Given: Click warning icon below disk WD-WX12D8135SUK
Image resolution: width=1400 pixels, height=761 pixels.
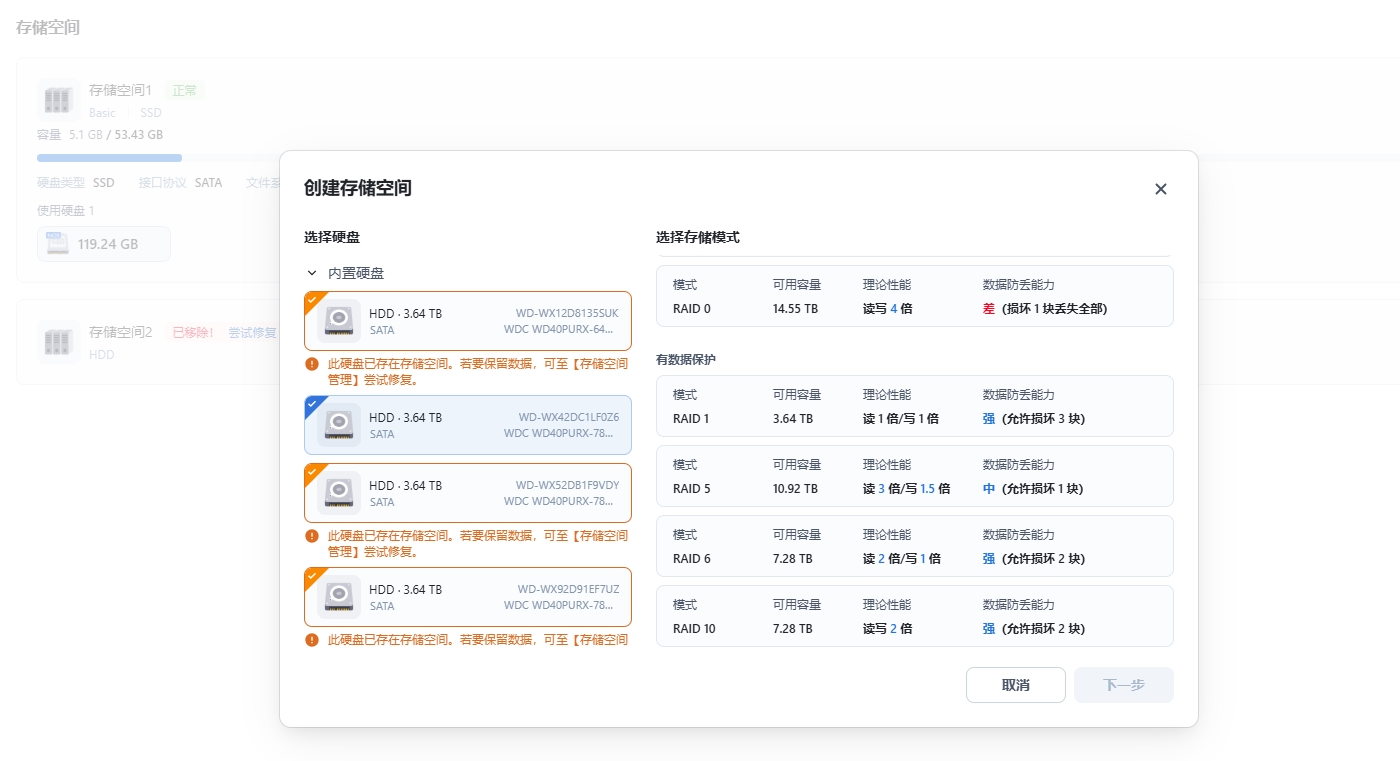Looking at the screenshot, I should point(312,364).
